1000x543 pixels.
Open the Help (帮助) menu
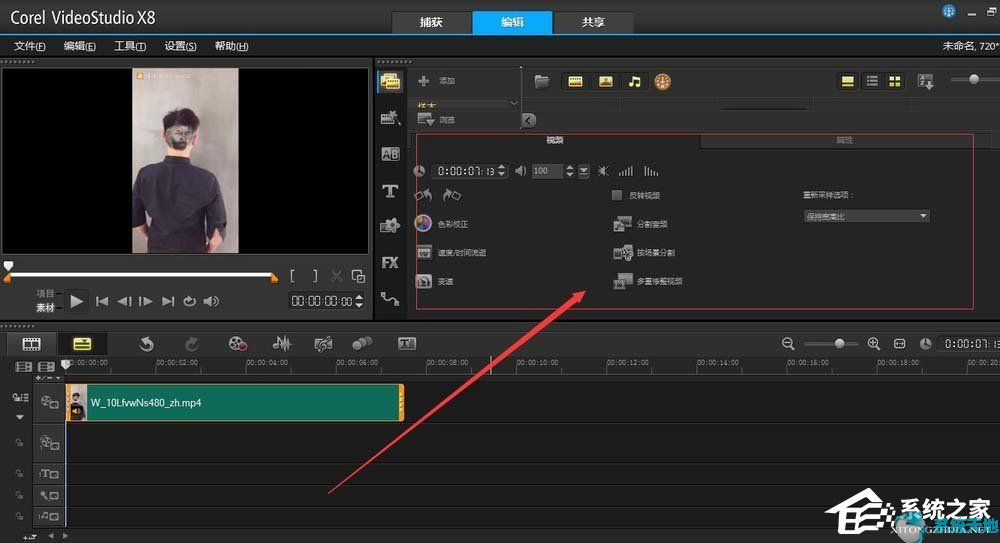(231, 46)
